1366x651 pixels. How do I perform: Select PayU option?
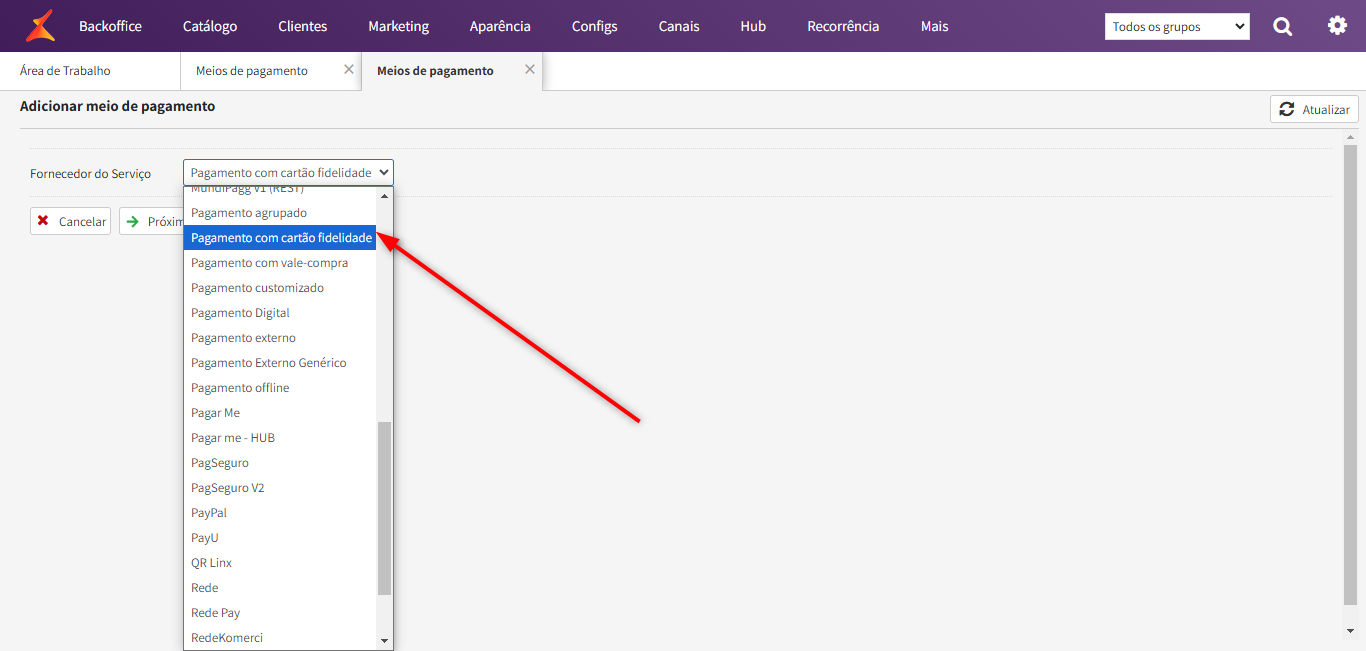coord(280,538)
